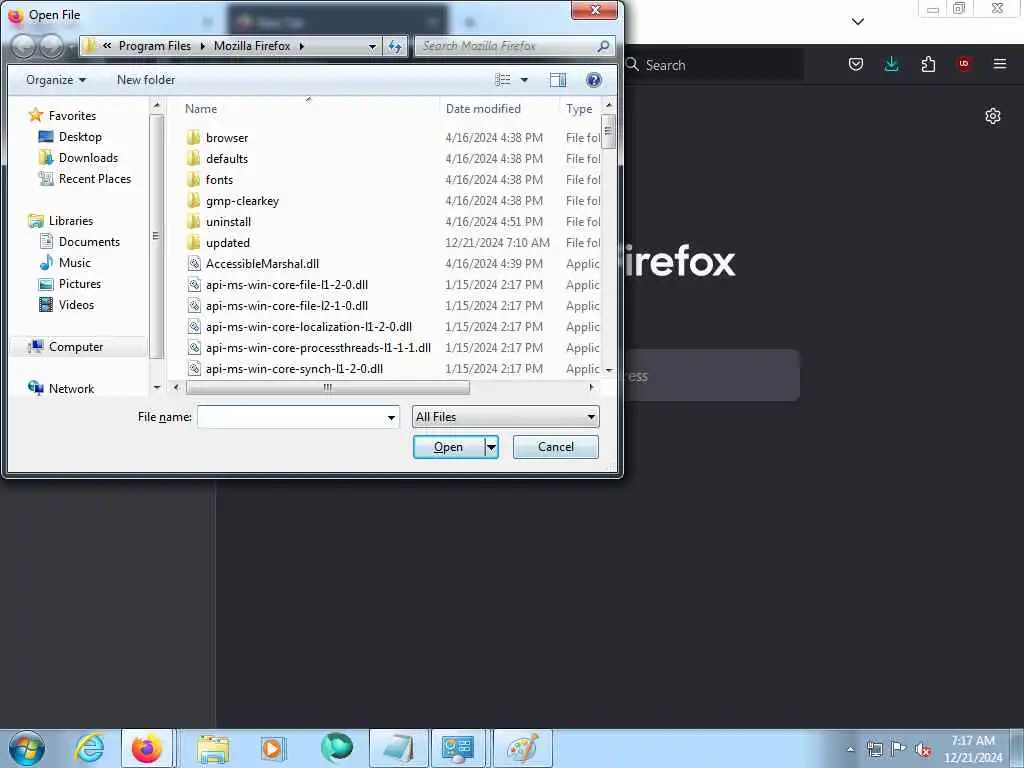Open the Firefox Extensions icon
This screenshot has width=1024, height=768.
pos(928,64)
